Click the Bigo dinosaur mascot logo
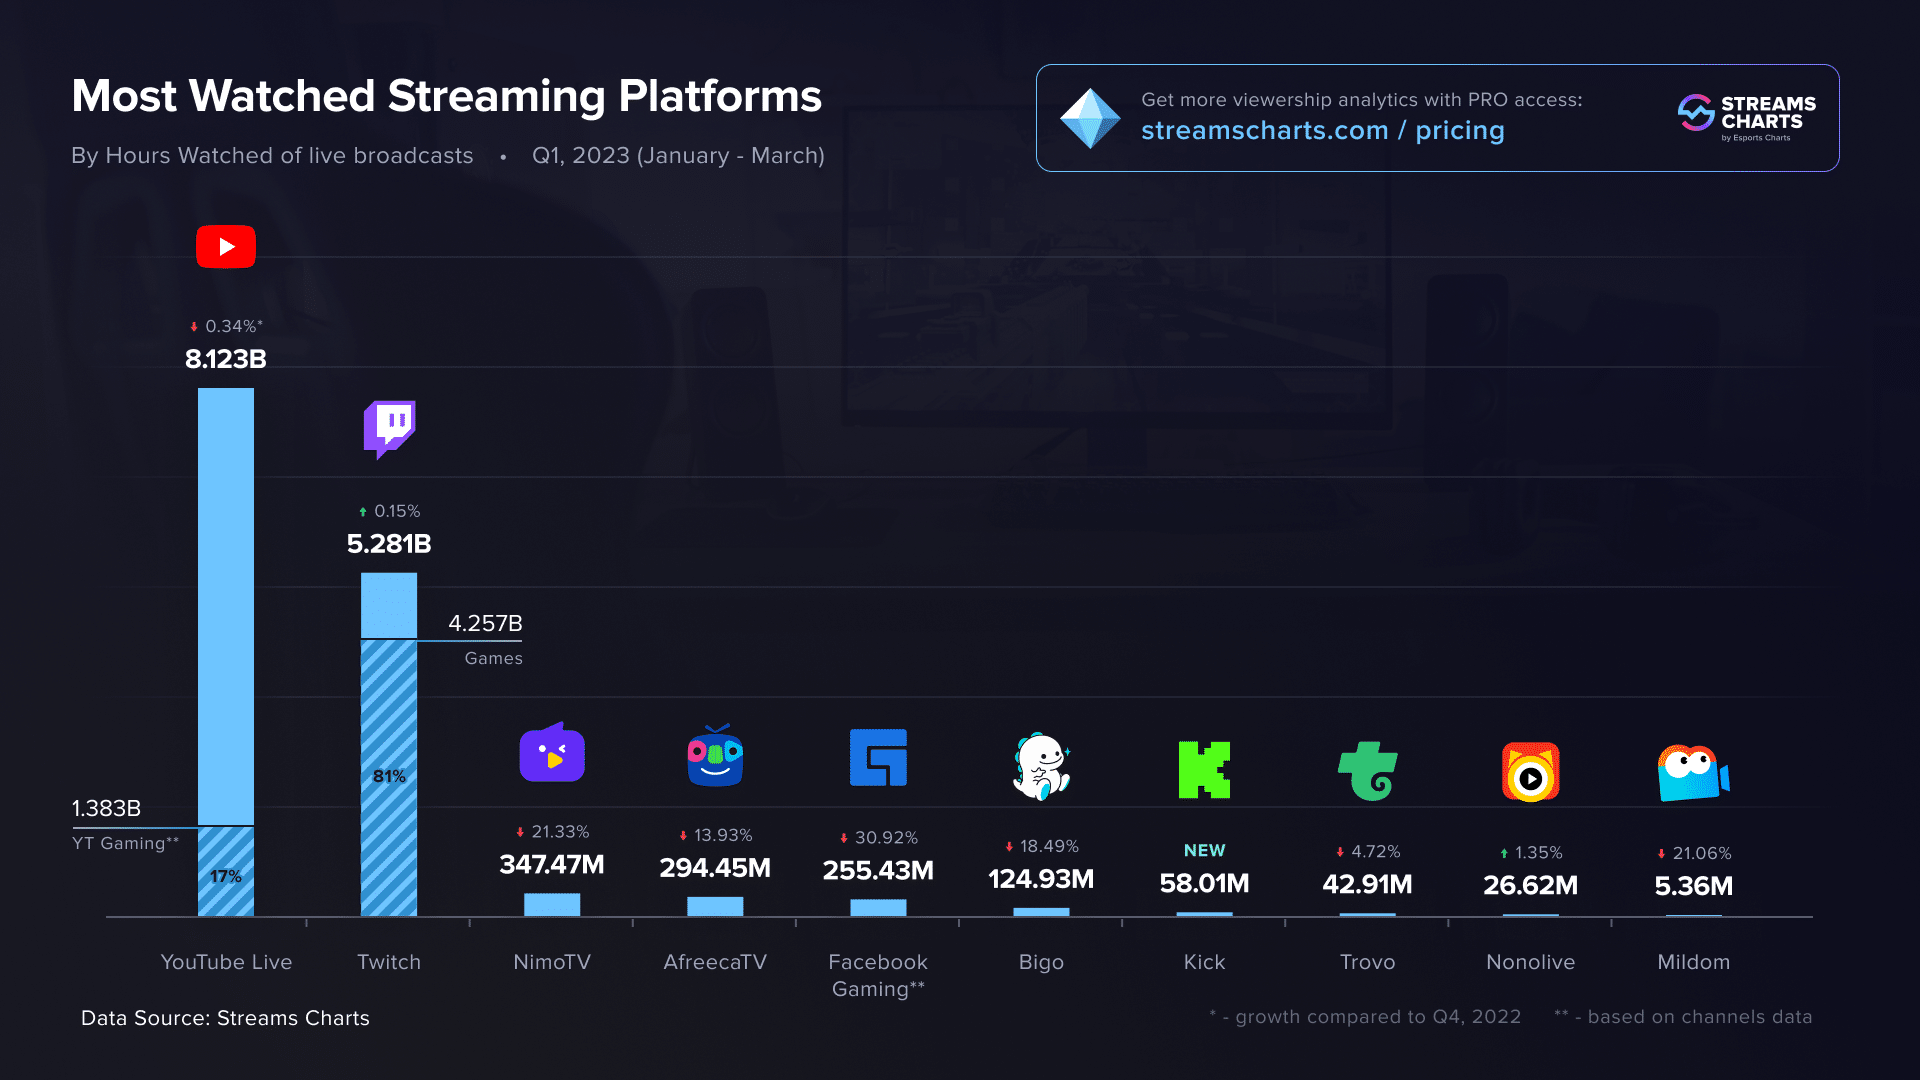Viewport: 1920px width, 1080px height. coord(1041,766)
